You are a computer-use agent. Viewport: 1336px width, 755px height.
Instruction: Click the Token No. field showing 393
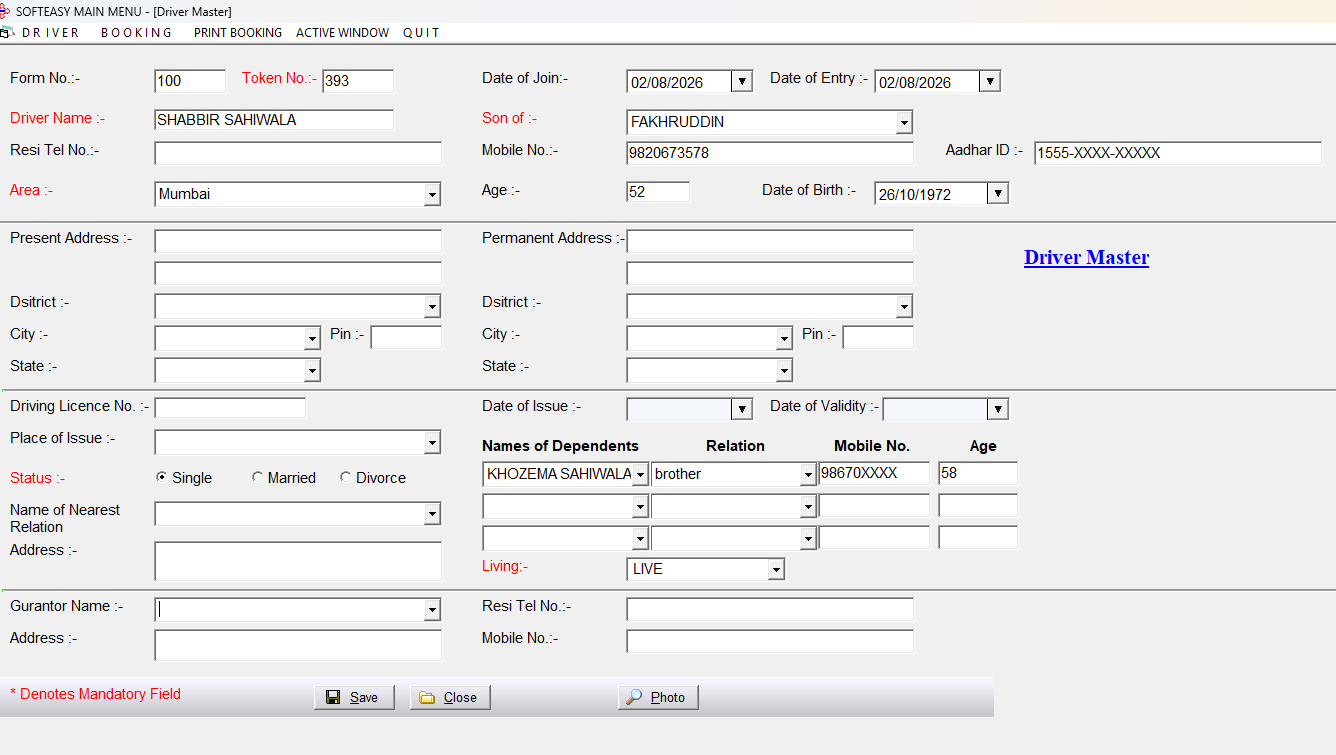click(x=358, y=81)
